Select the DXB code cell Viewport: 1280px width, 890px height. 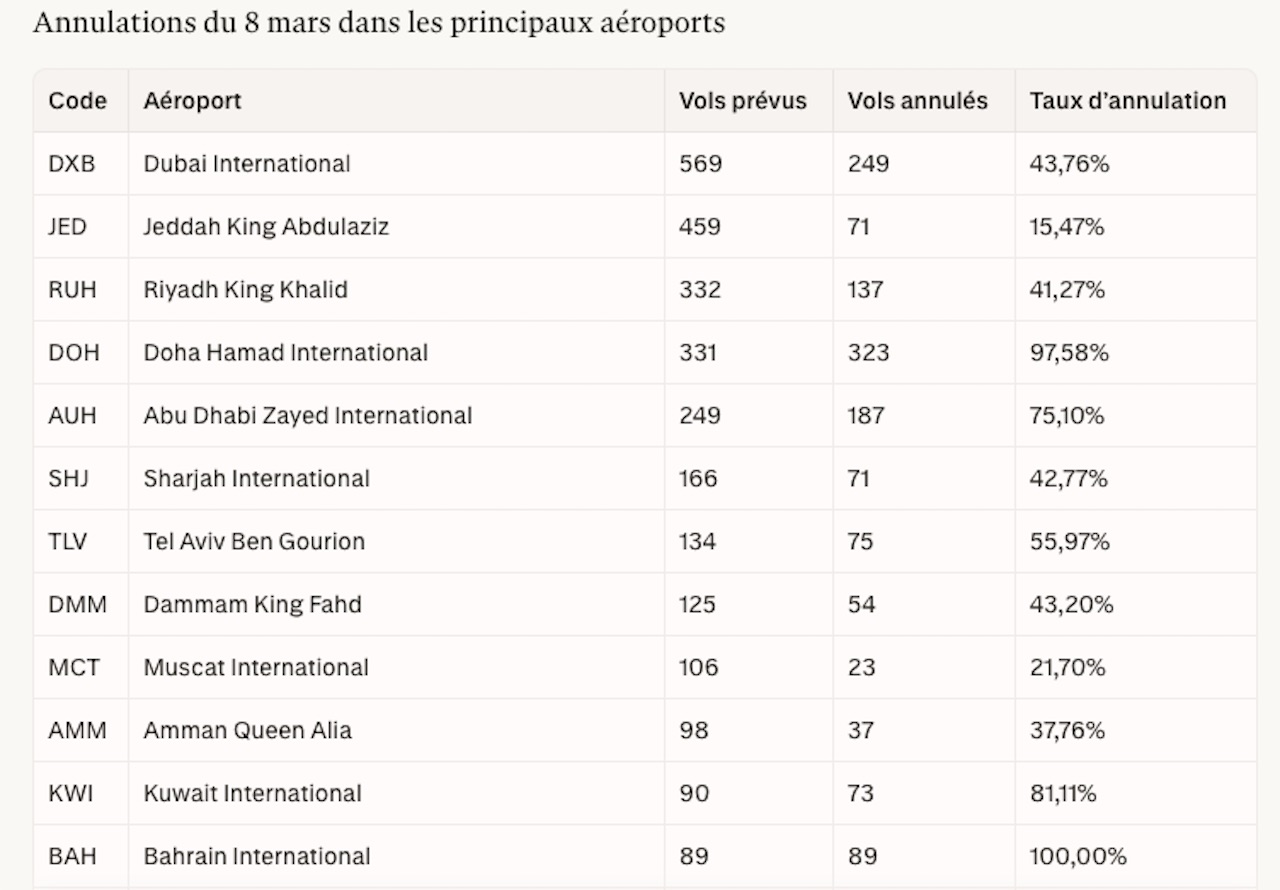[x=72, y=164]
